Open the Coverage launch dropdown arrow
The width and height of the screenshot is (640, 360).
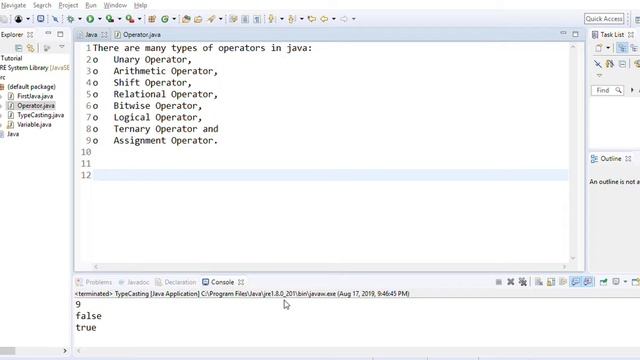pos(119,19)
